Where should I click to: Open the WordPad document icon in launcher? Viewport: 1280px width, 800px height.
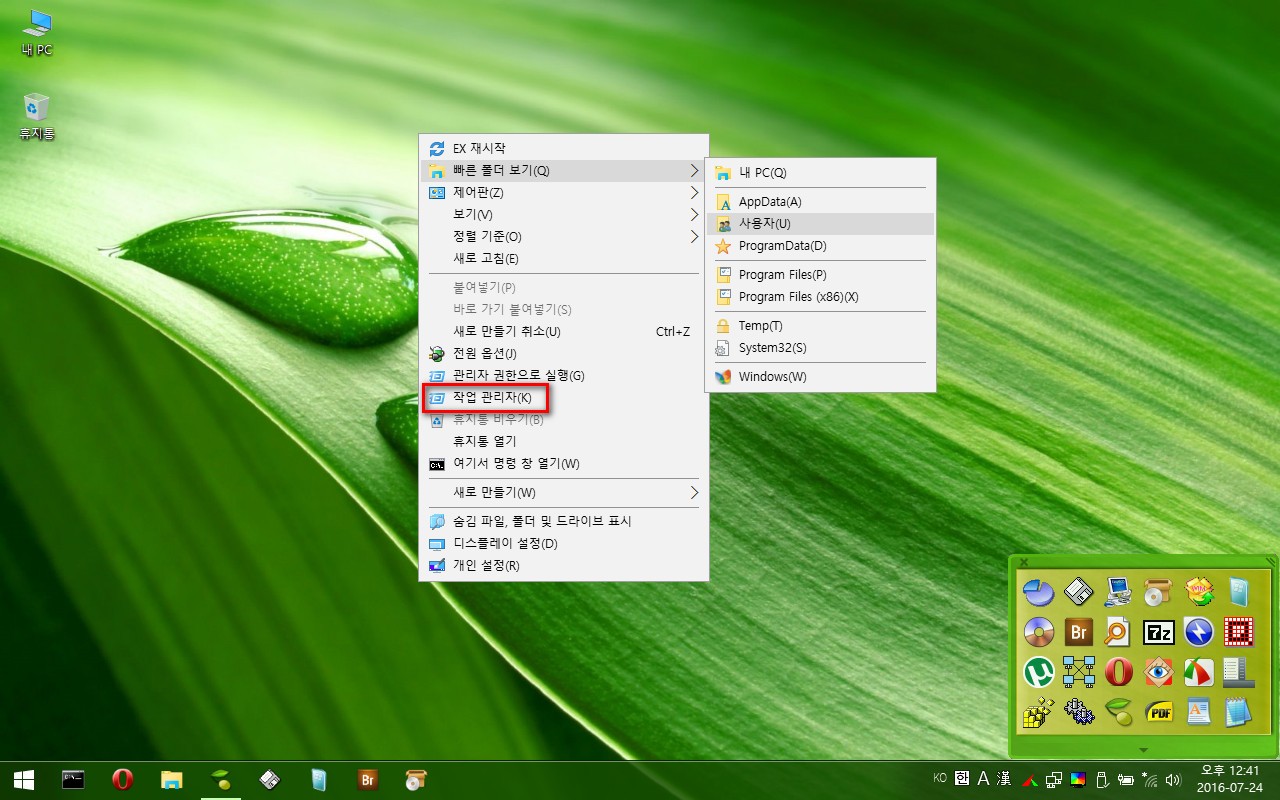(x=1198, y=712)
